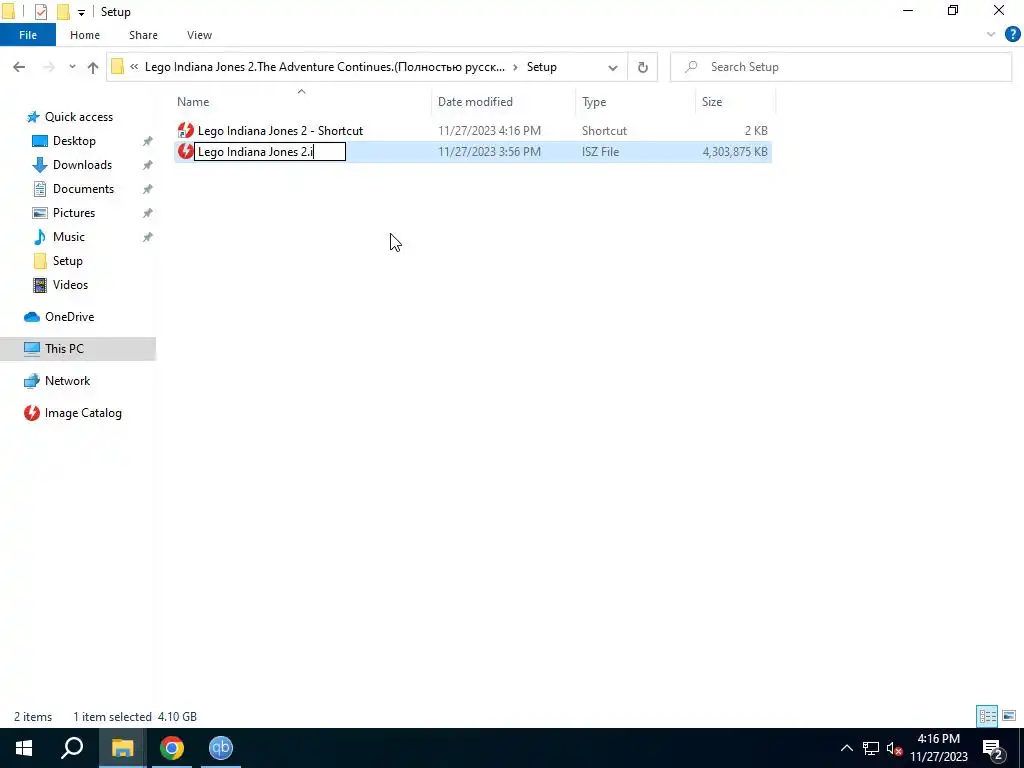Open qBittorrent from taskbar

(x=221, y=748)
